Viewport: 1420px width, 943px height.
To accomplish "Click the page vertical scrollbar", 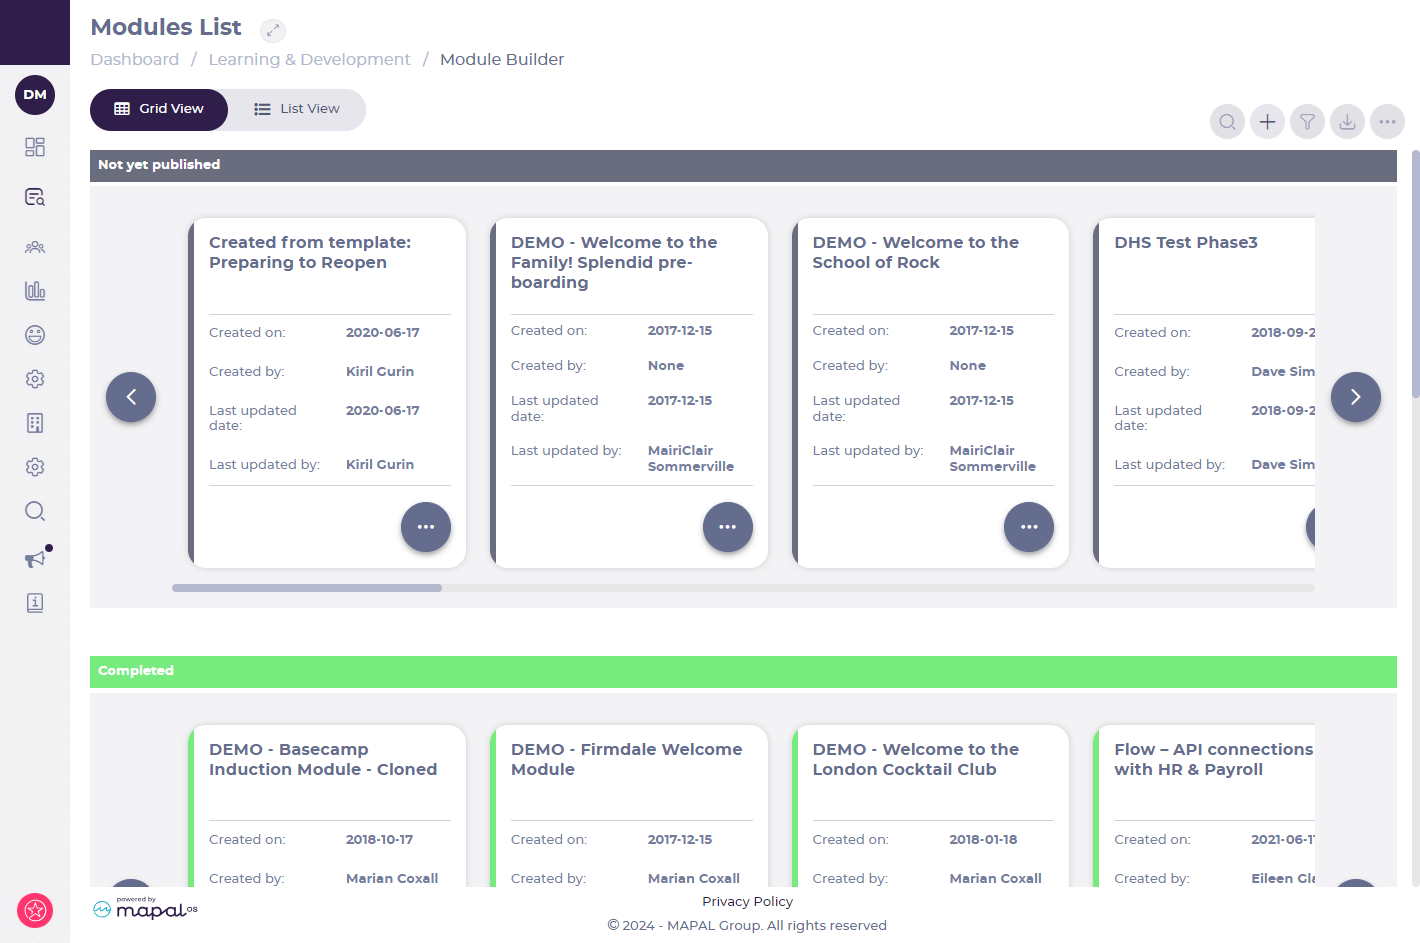I will pos(1415,274).
